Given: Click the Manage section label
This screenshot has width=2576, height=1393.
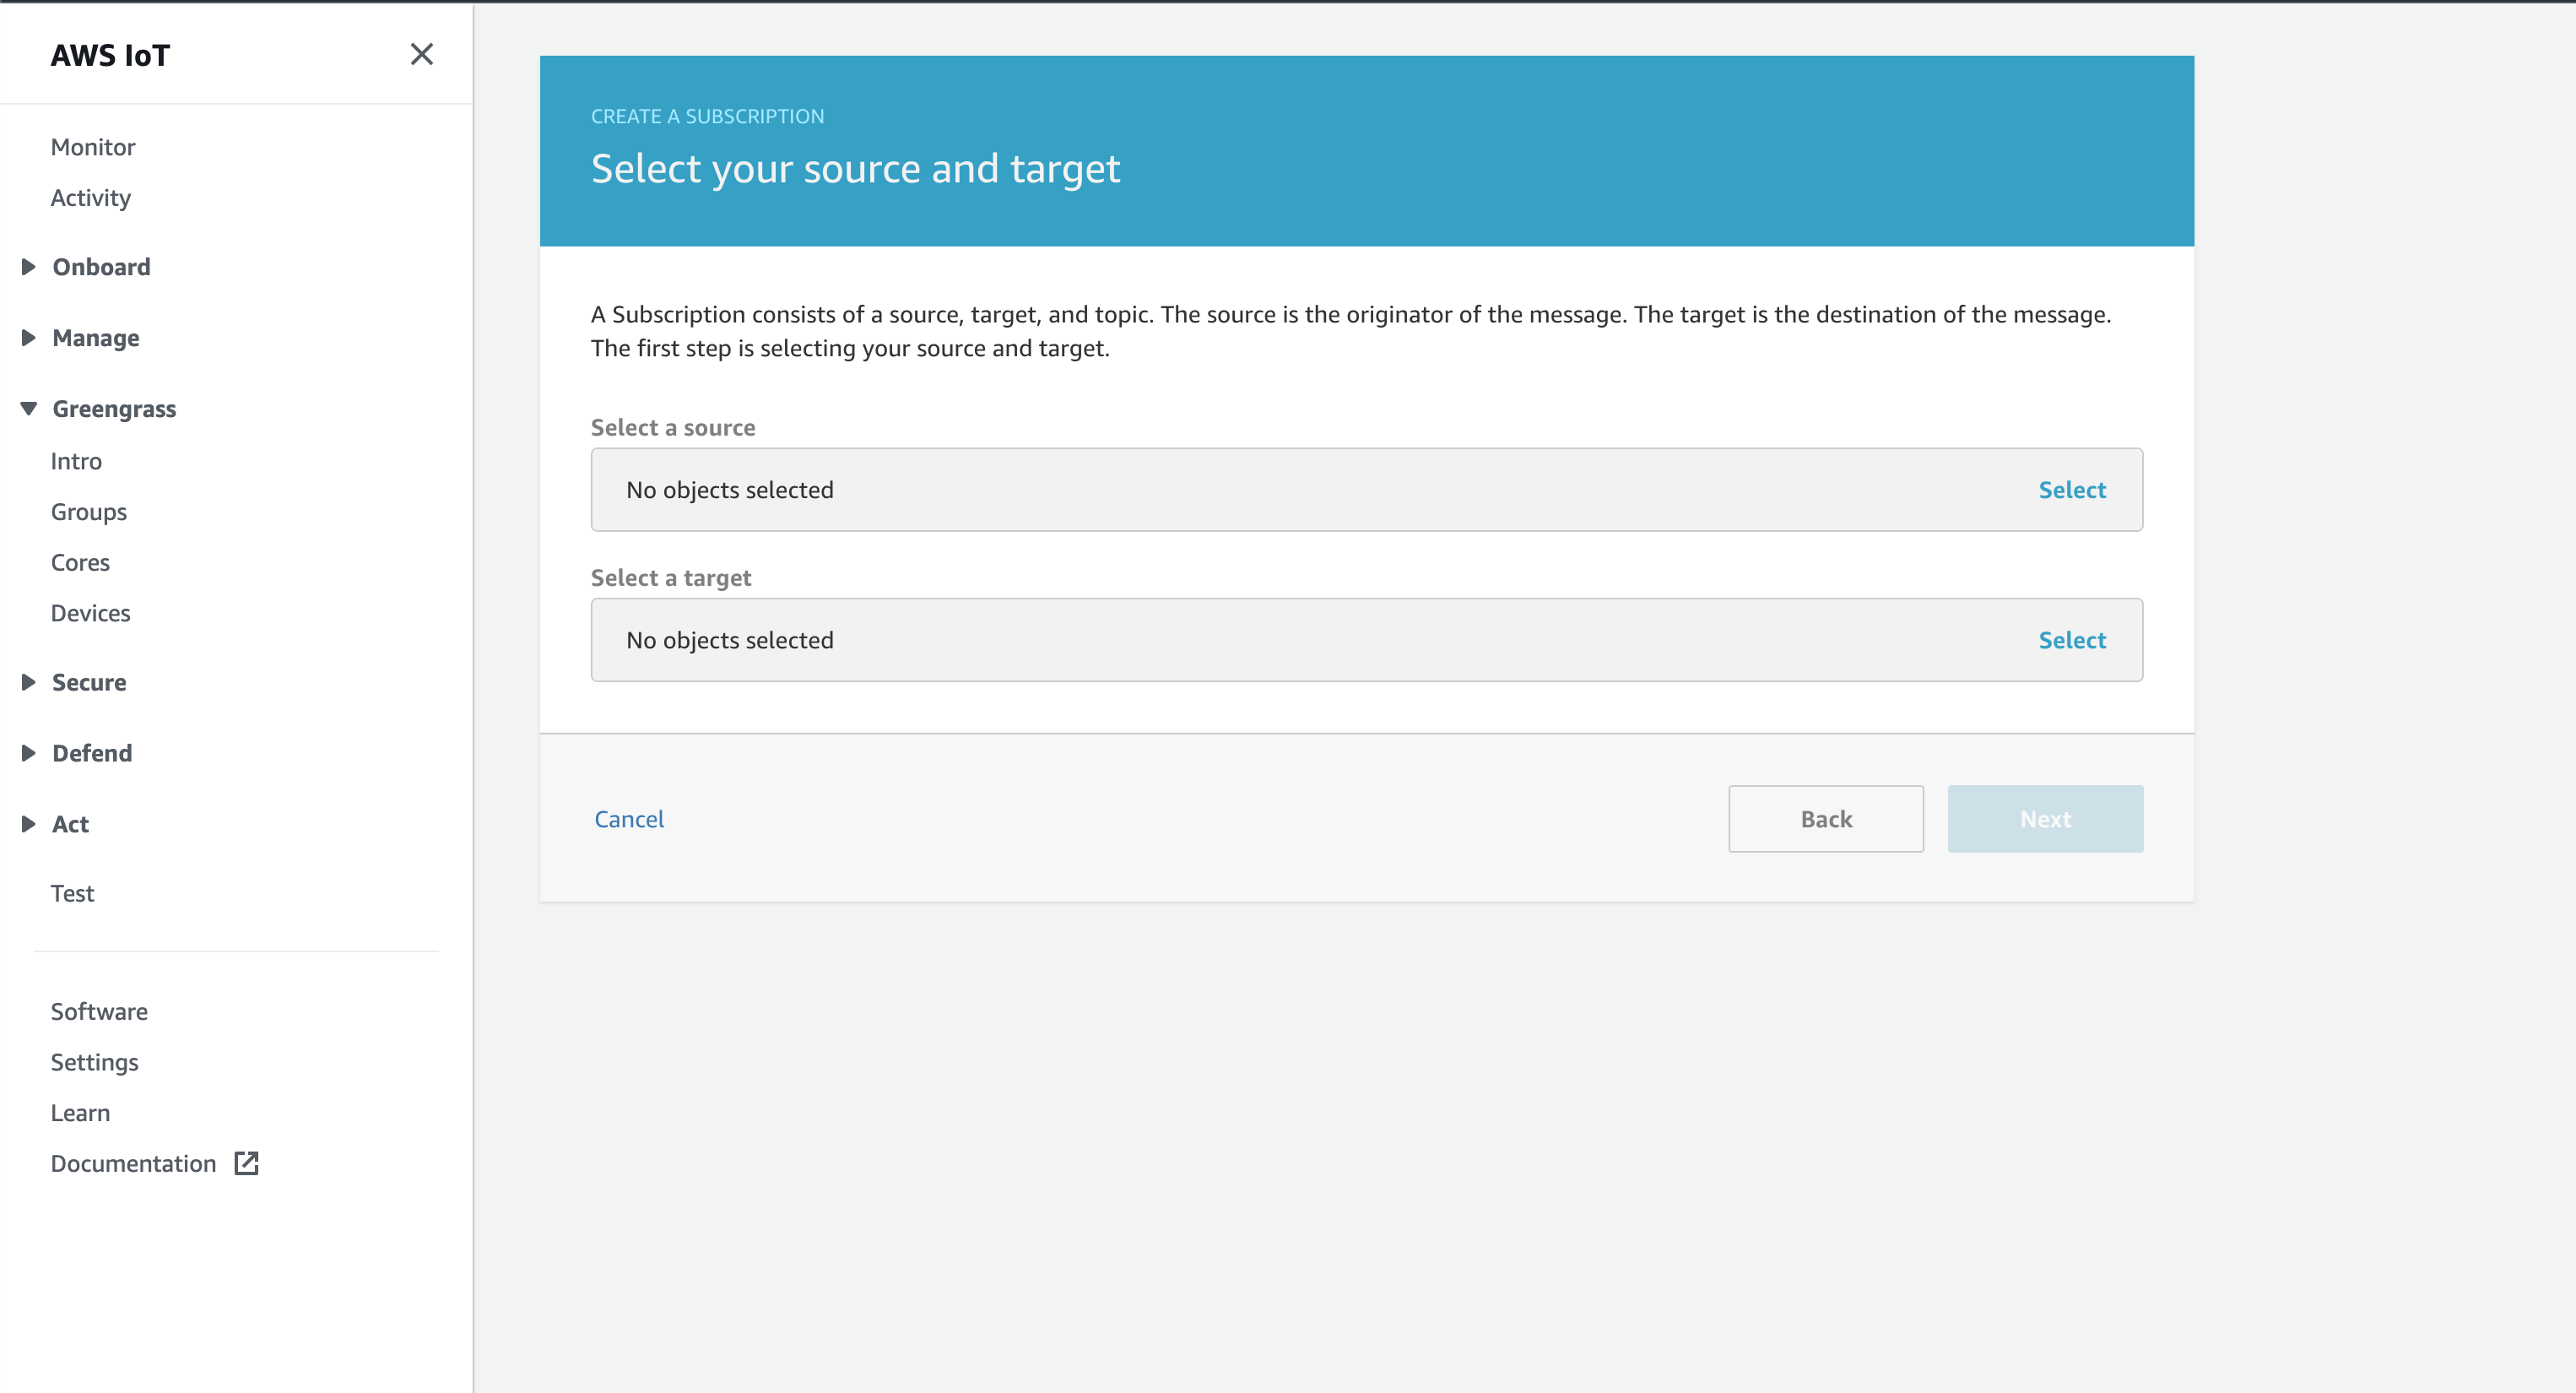Looking at the screenshot, I should [x=96, y=338].
